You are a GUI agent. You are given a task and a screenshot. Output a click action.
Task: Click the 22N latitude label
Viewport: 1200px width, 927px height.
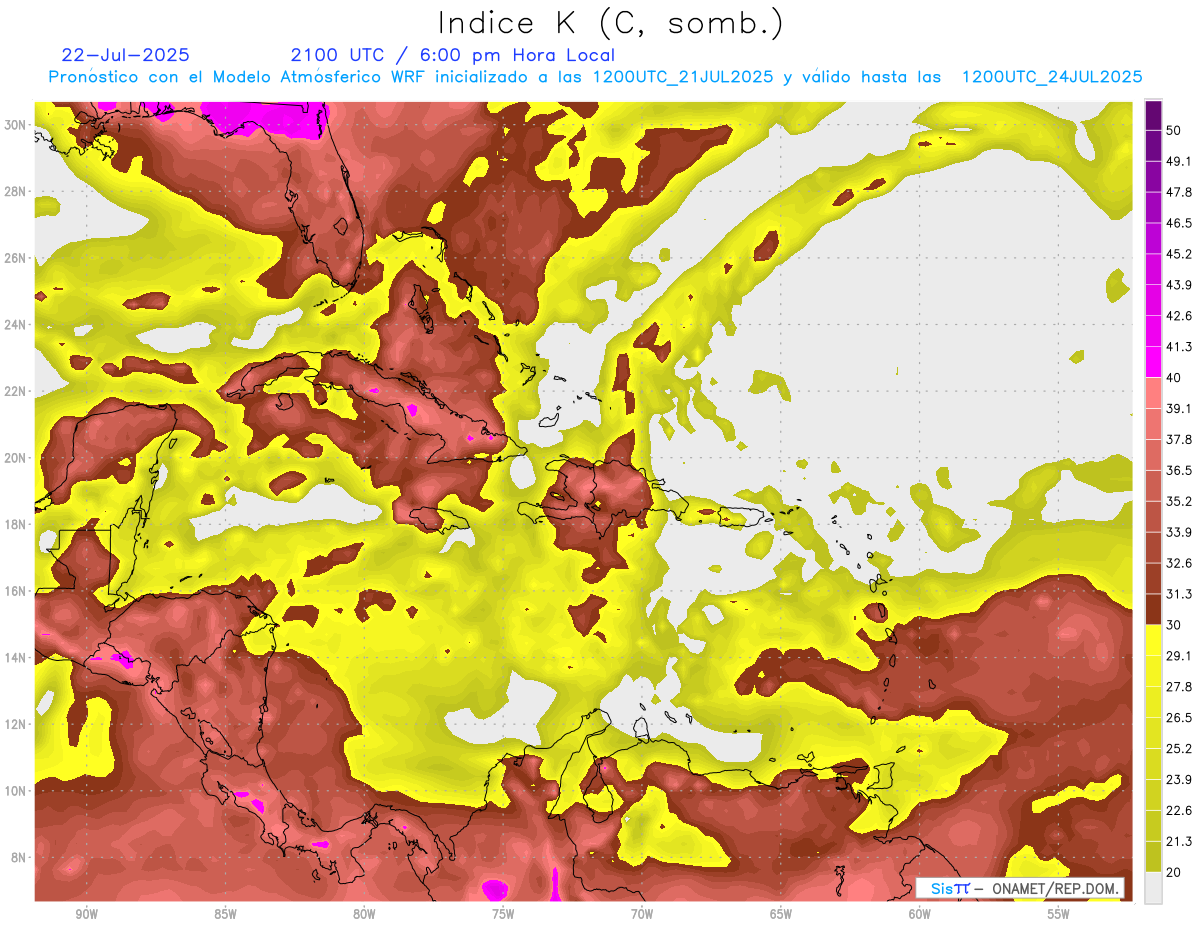coord(15,391)
